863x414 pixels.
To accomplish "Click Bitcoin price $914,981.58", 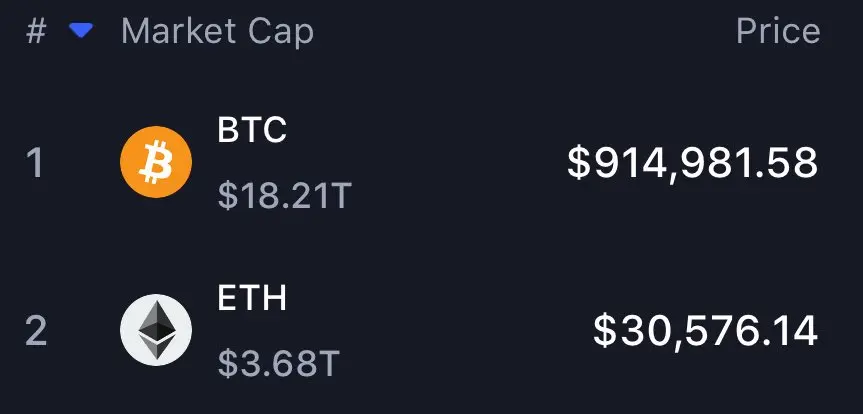I will tap(692, 164).
